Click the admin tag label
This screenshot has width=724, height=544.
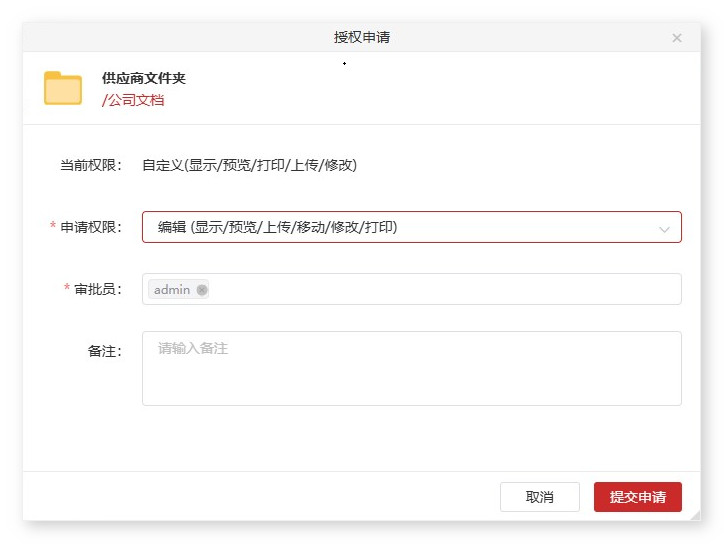(172, 290)
